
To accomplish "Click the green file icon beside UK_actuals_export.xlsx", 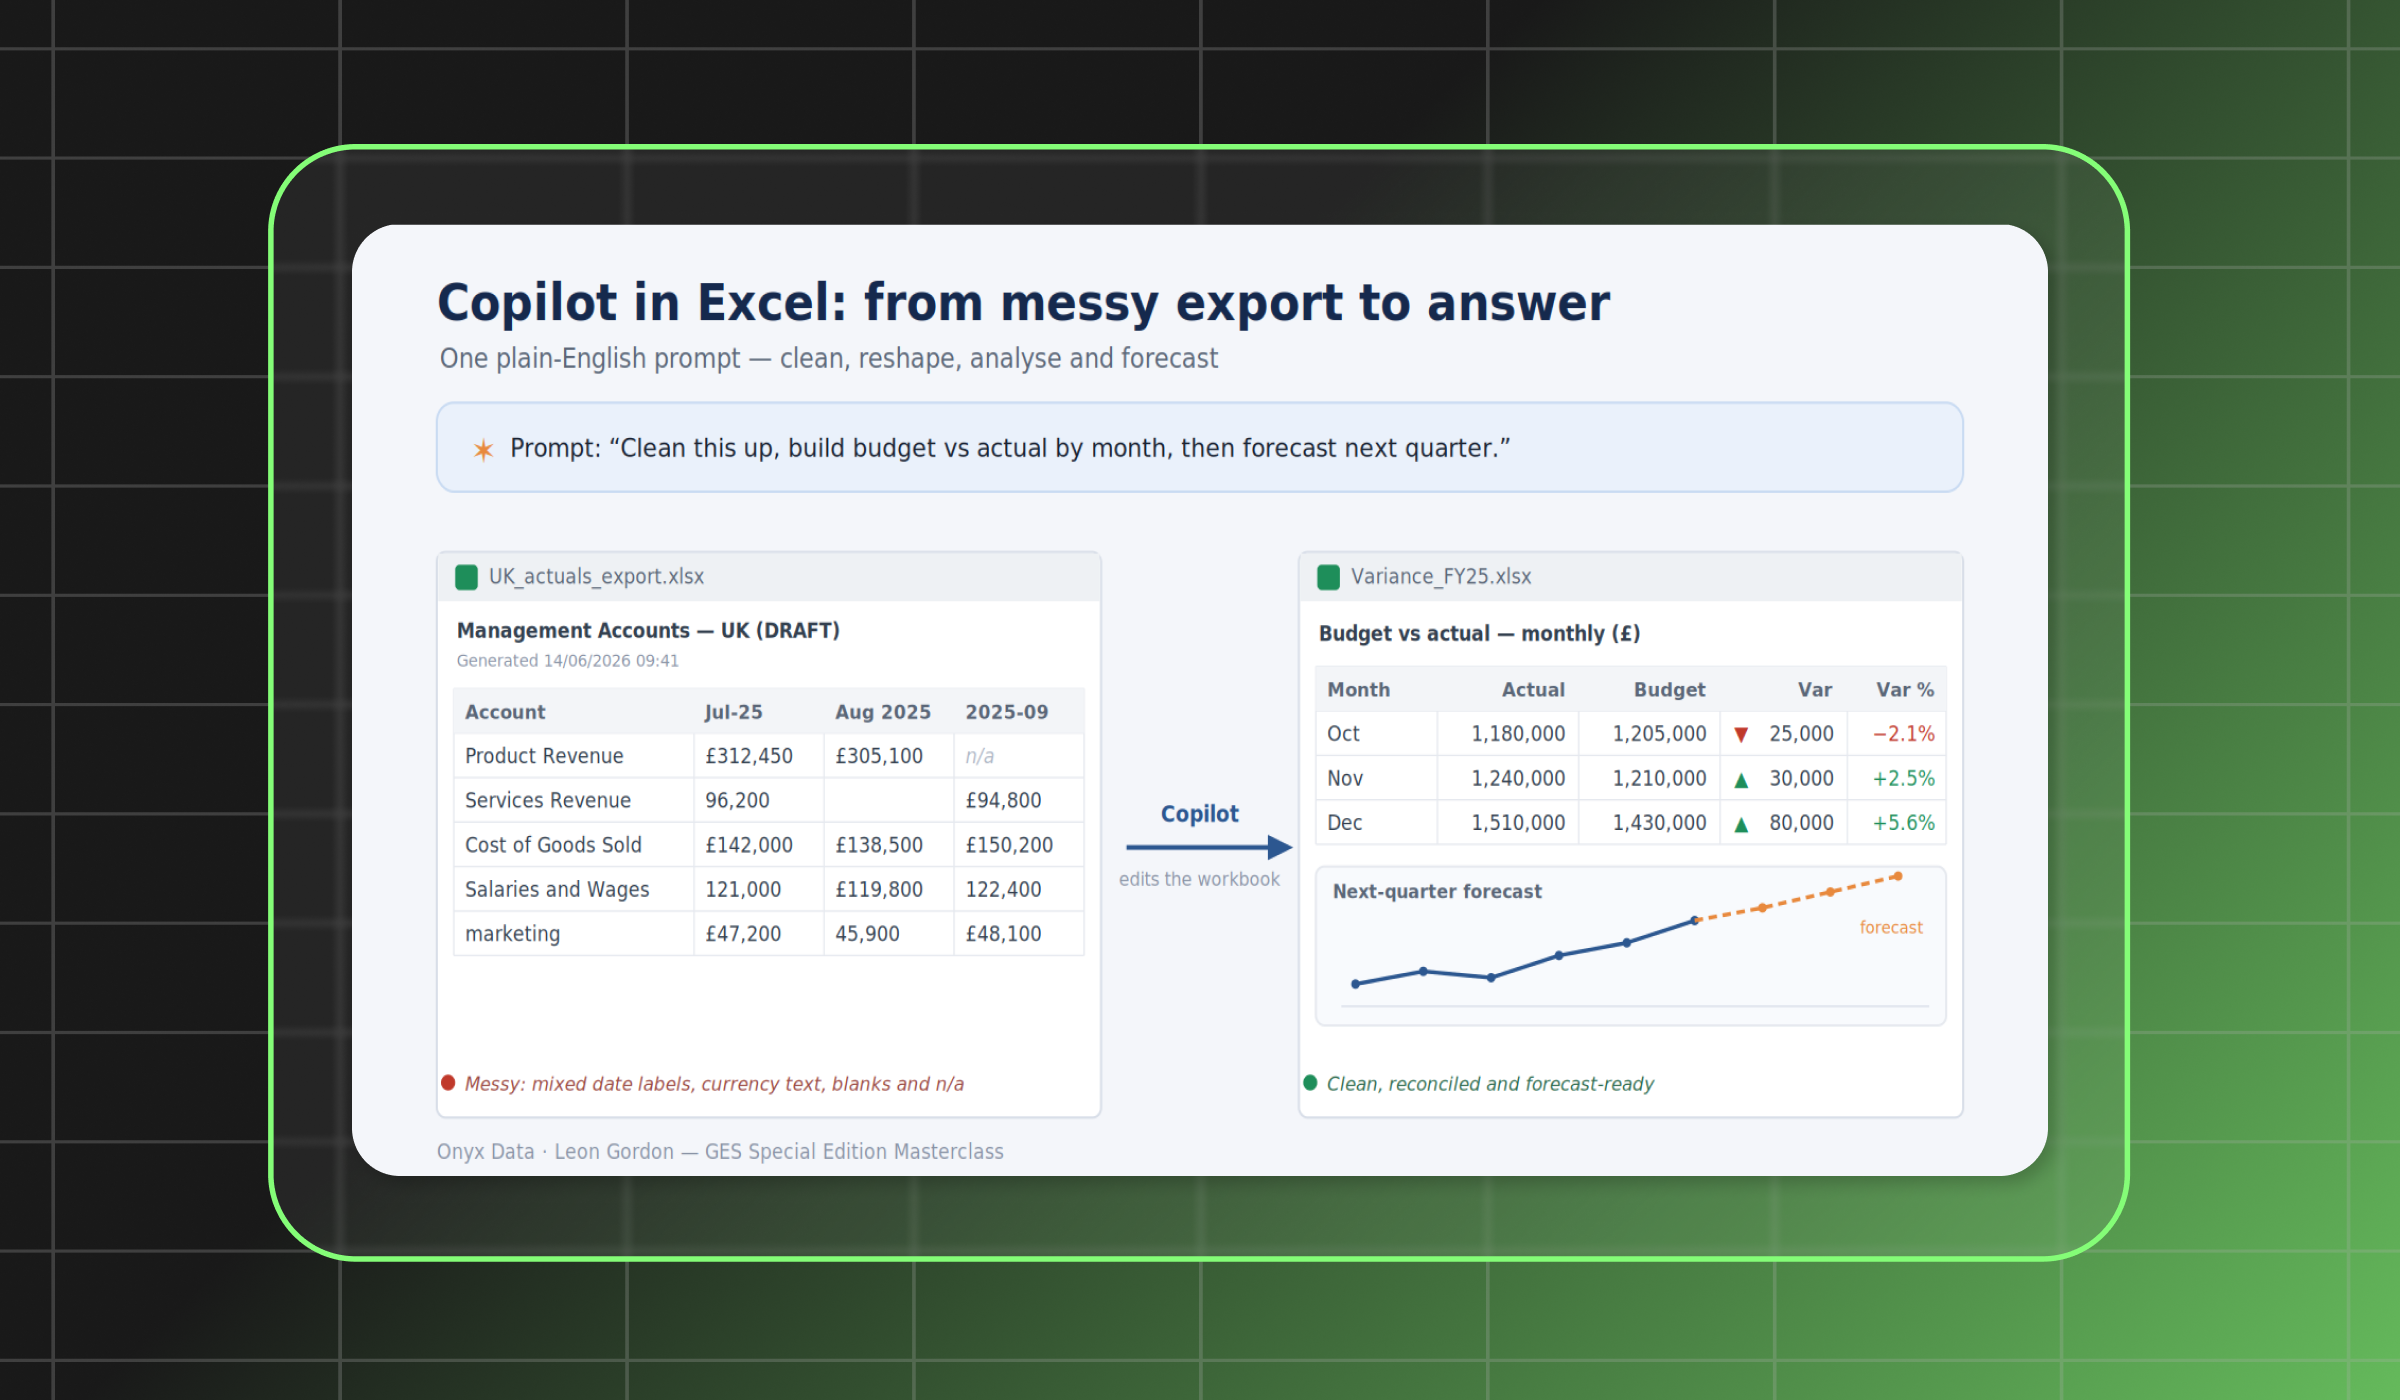I will (x=466, y=577).
